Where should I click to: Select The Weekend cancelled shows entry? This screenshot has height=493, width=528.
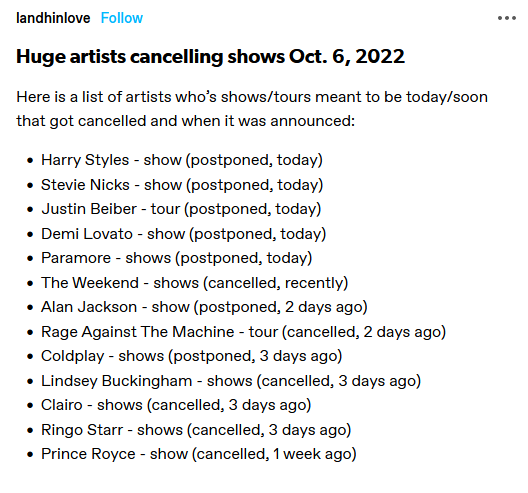[195, 283]
